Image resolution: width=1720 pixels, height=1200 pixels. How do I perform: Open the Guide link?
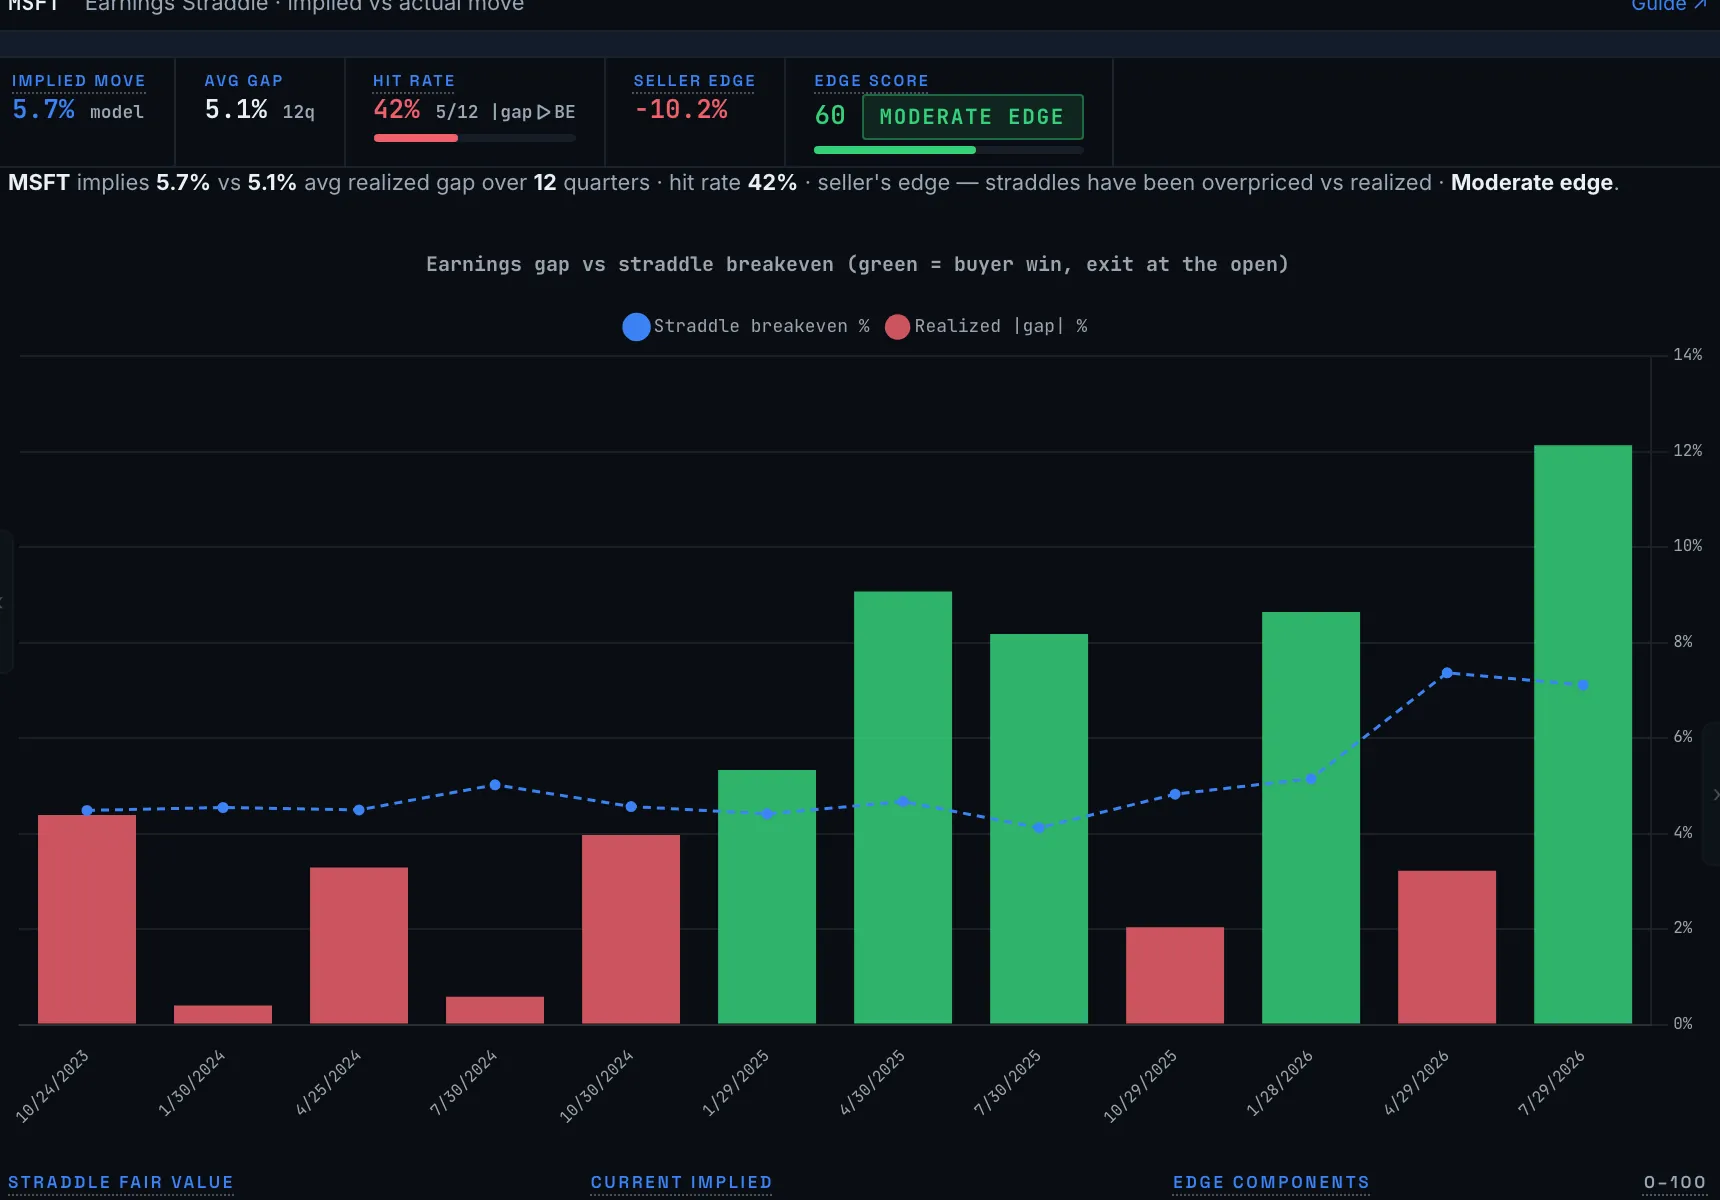tap(1668, 5)
